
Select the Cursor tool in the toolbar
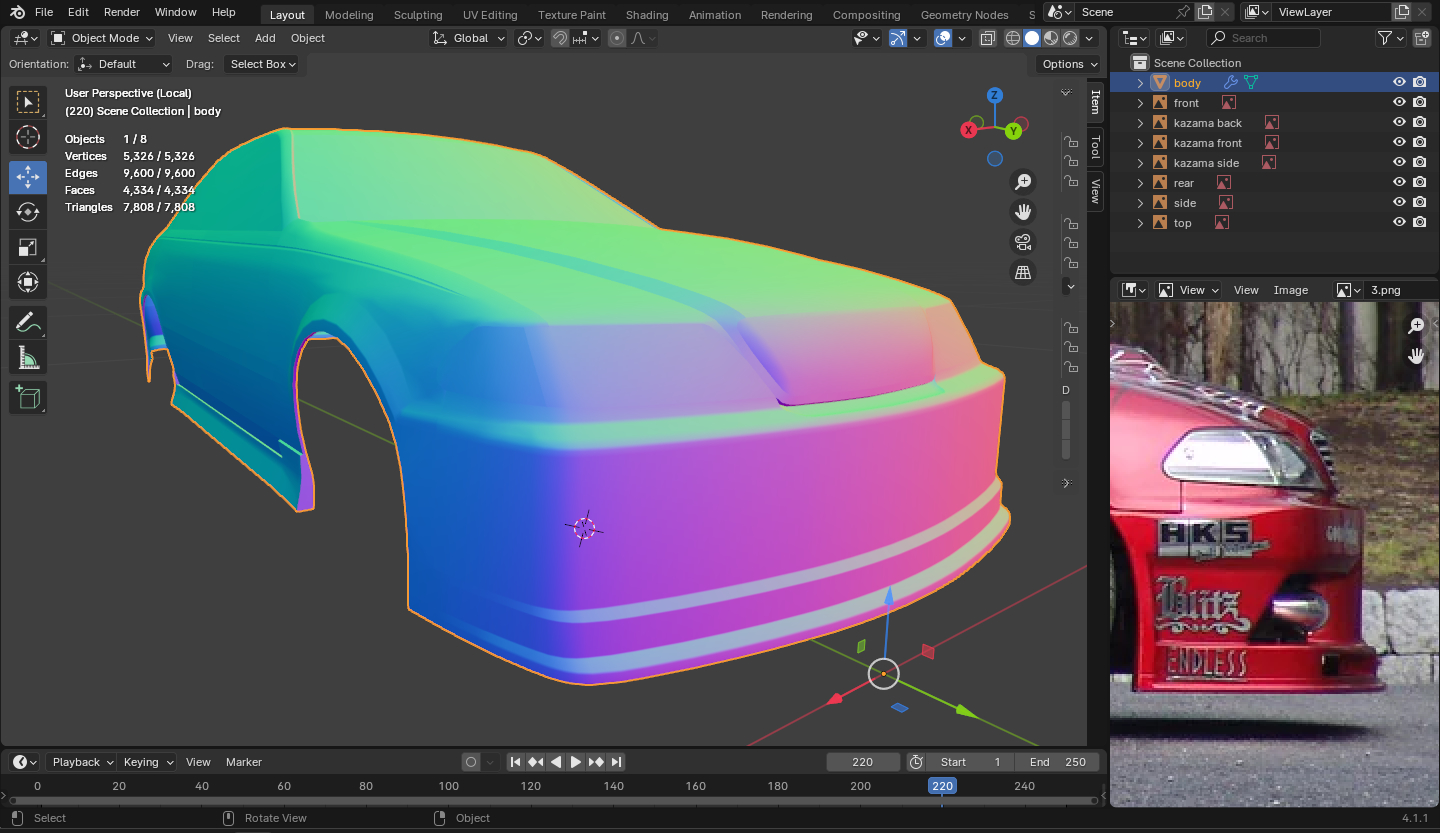[x=28, y=138]
